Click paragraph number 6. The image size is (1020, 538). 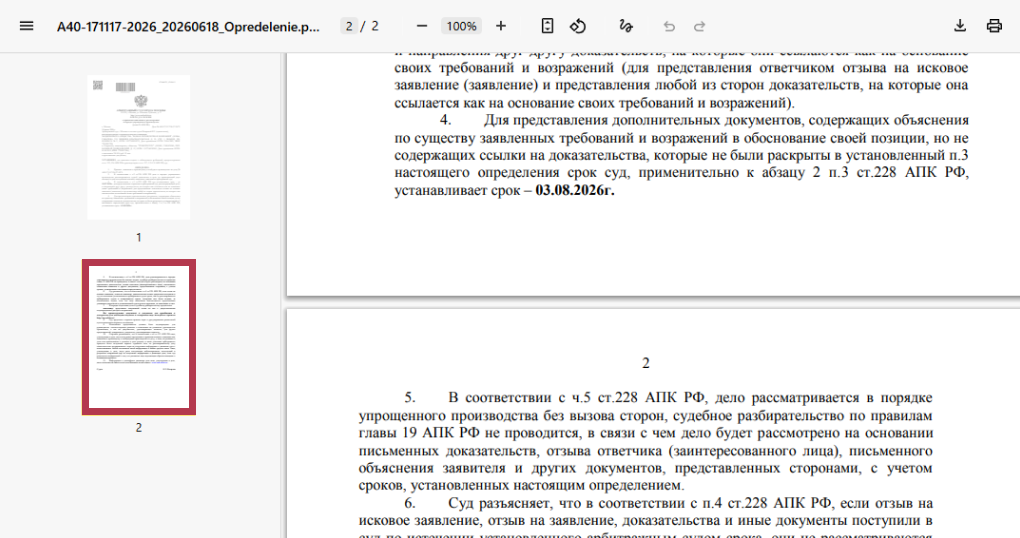point(410,504)
